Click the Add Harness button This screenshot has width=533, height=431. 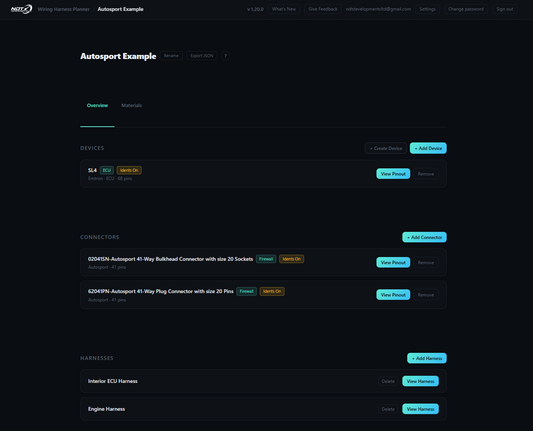[x=427, y=358]
